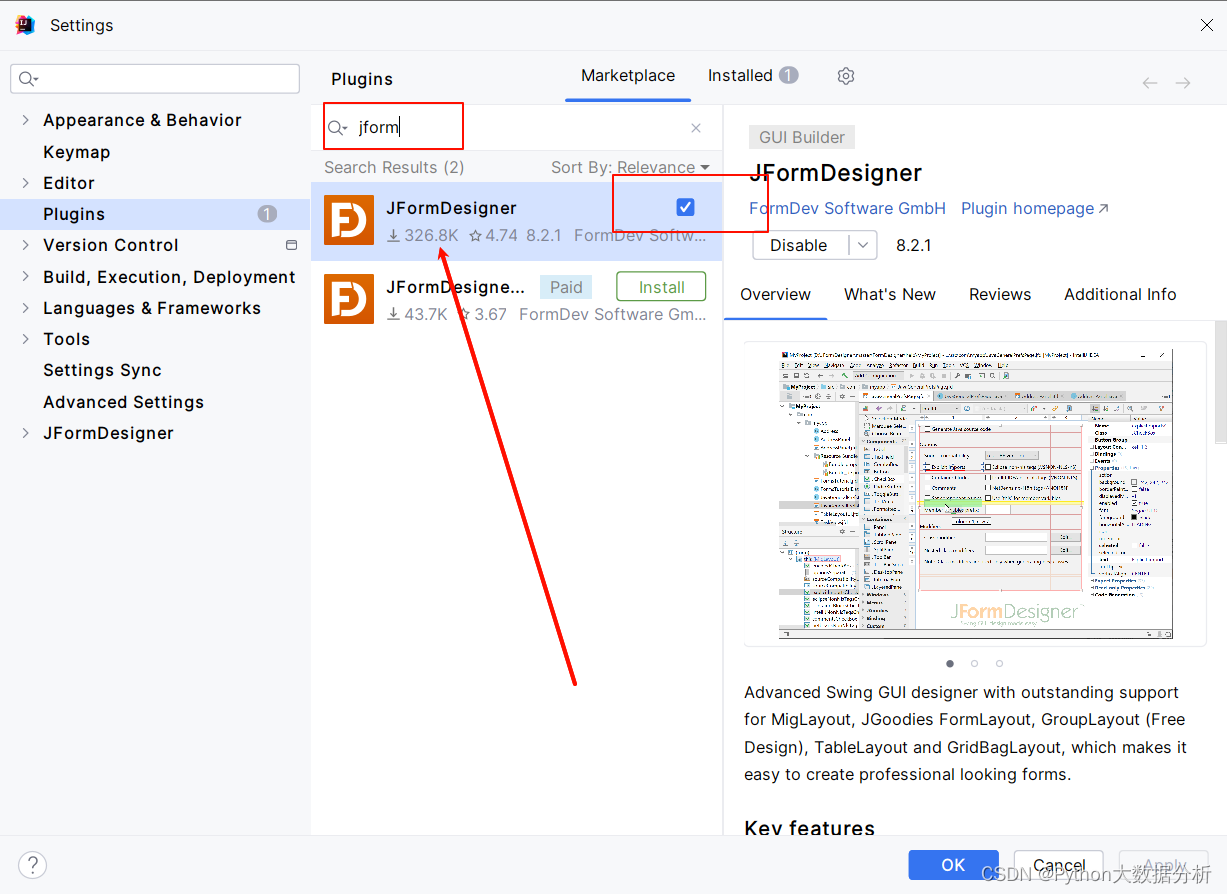Select the first screenshot carousel dot

(950, 663)
